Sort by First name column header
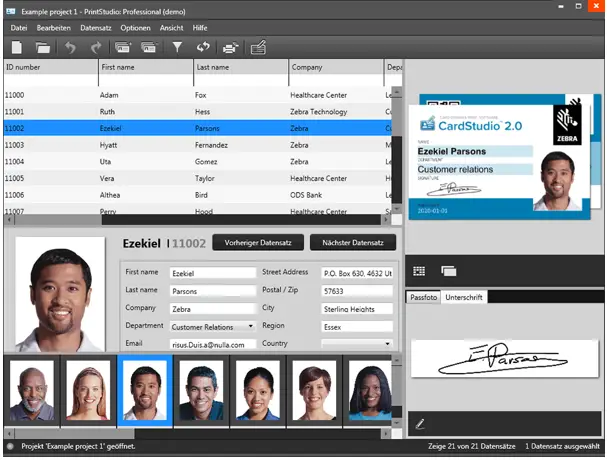607x460 pixels. pos(146,67)
